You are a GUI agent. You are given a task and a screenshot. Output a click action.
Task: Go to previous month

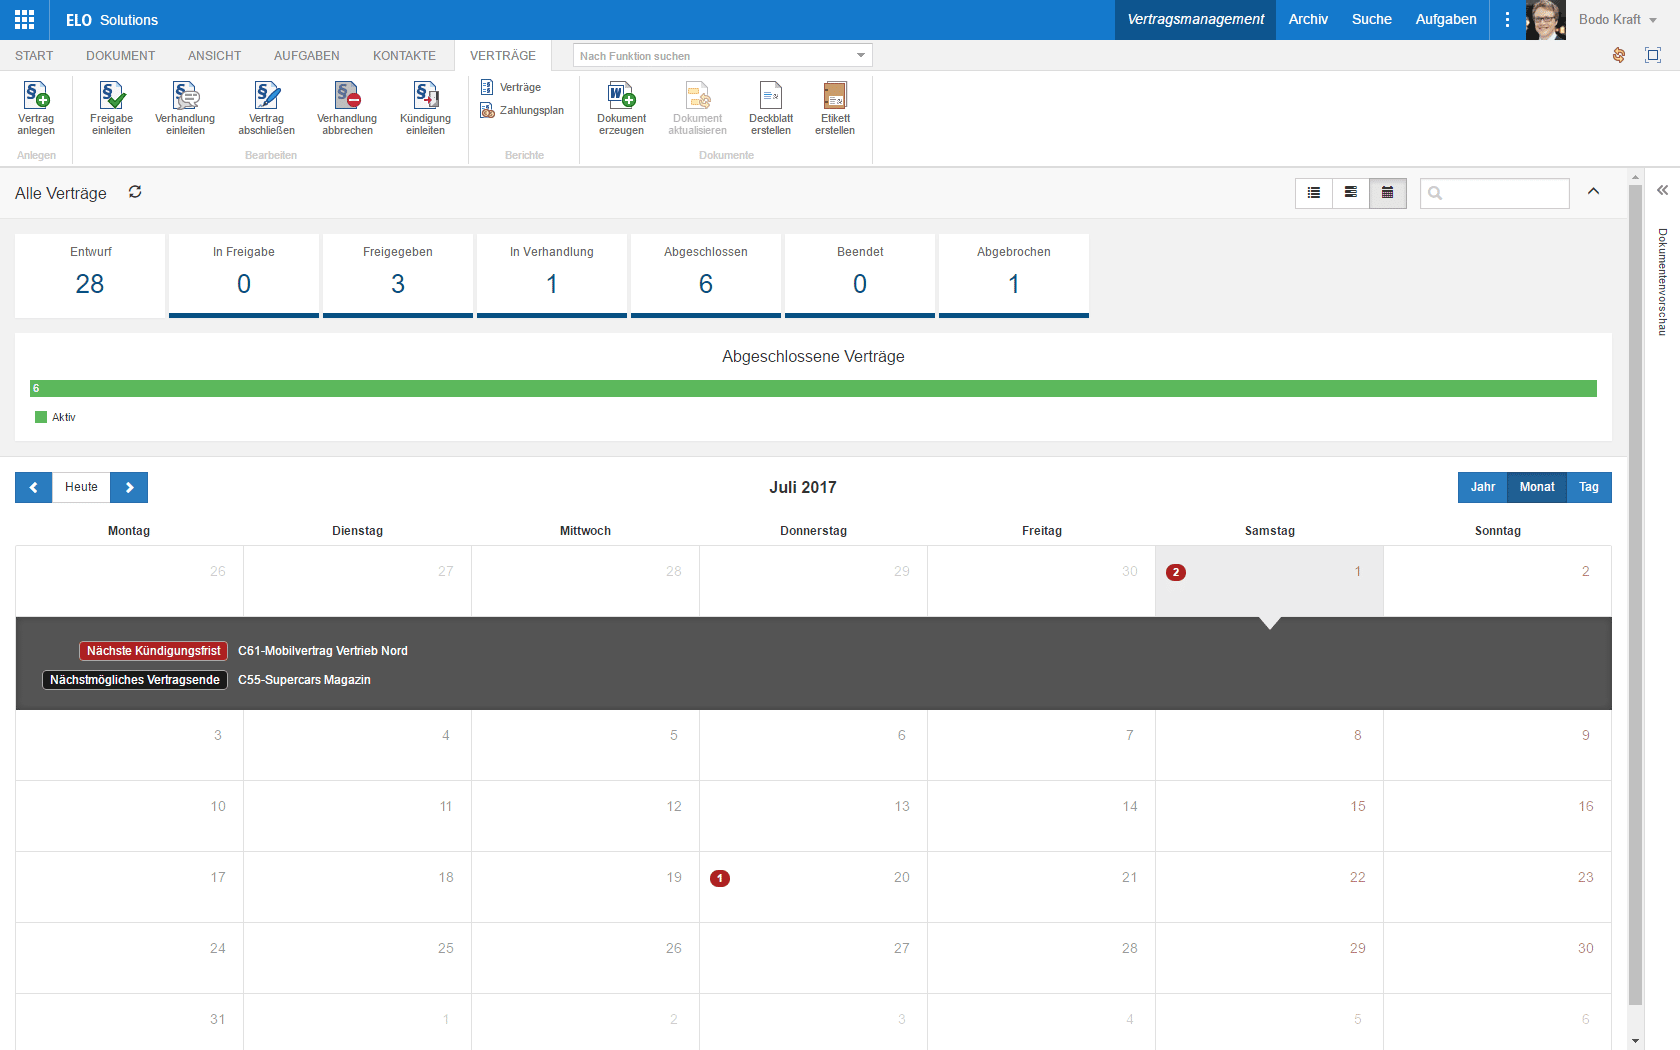(x=34, y=487)
